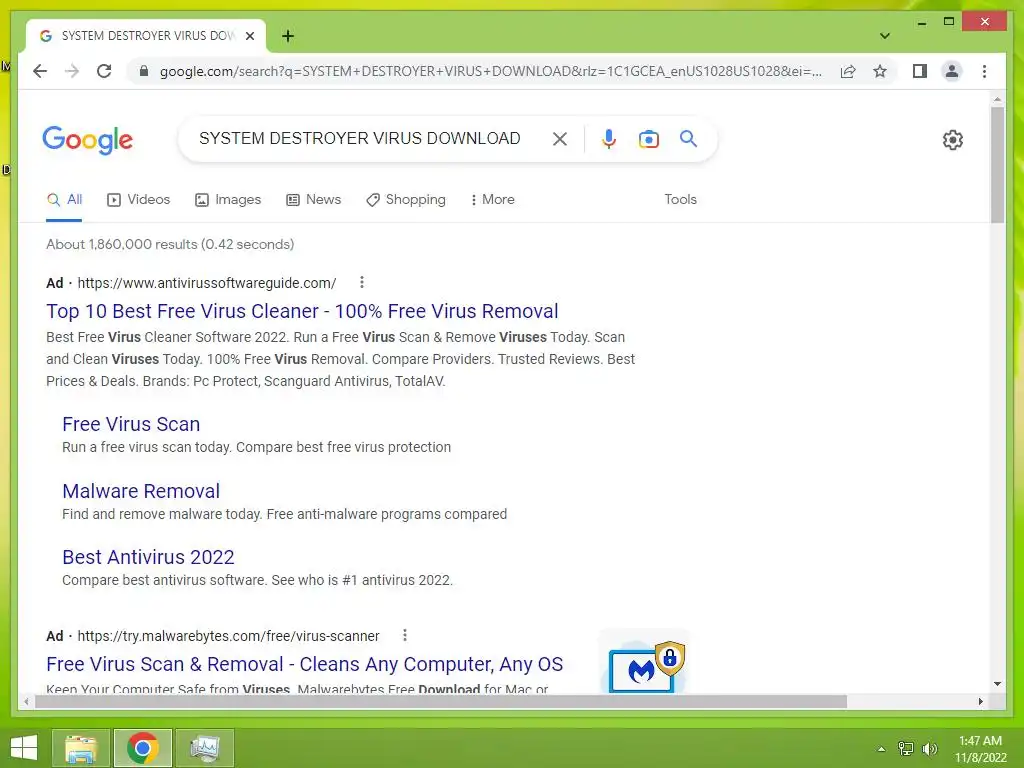Screen dimensions: 1024x768
Task: Open the Free Virus Scan sitelink
Action: [x=131, y=424]
